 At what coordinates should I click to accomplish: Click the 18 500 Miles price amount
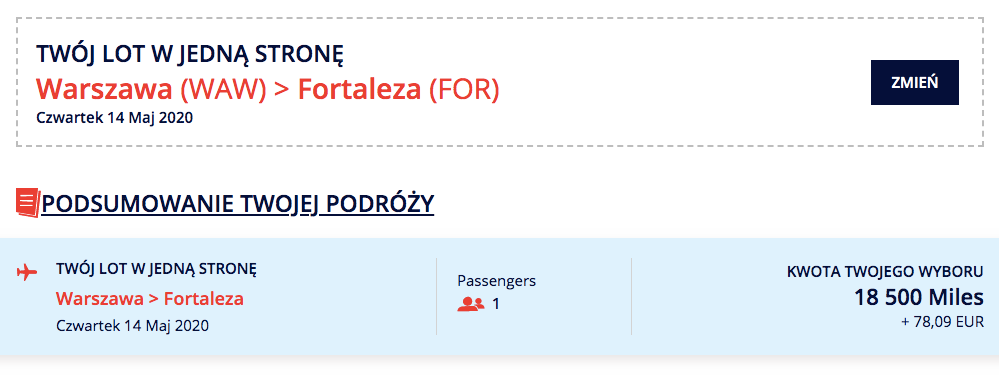click(919, 298)
